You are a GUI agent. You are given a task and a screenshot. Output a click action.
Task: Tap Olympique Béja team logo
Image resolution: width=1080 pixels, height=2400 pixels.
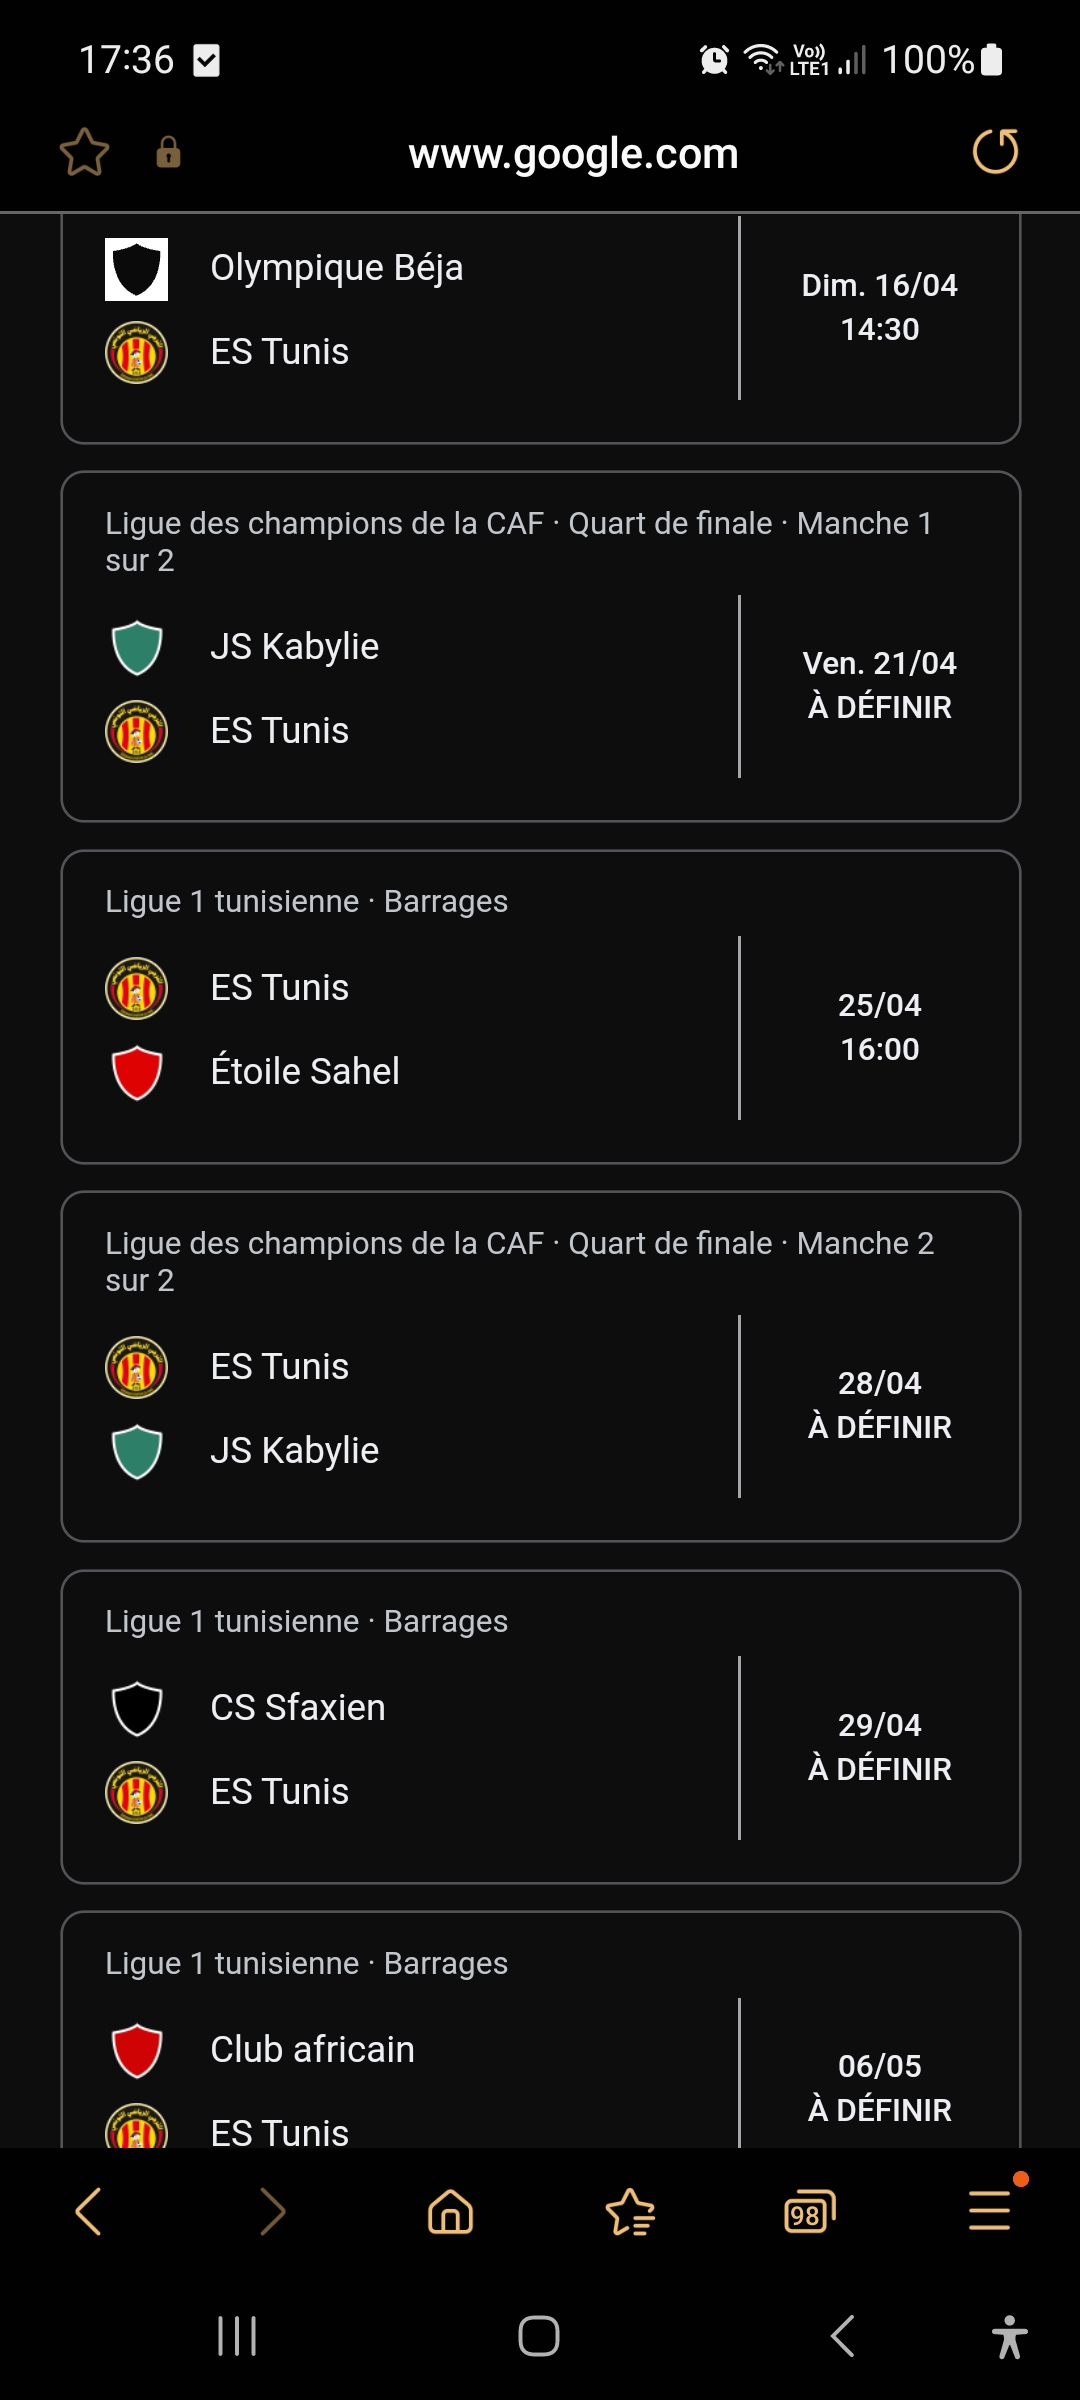136,269
